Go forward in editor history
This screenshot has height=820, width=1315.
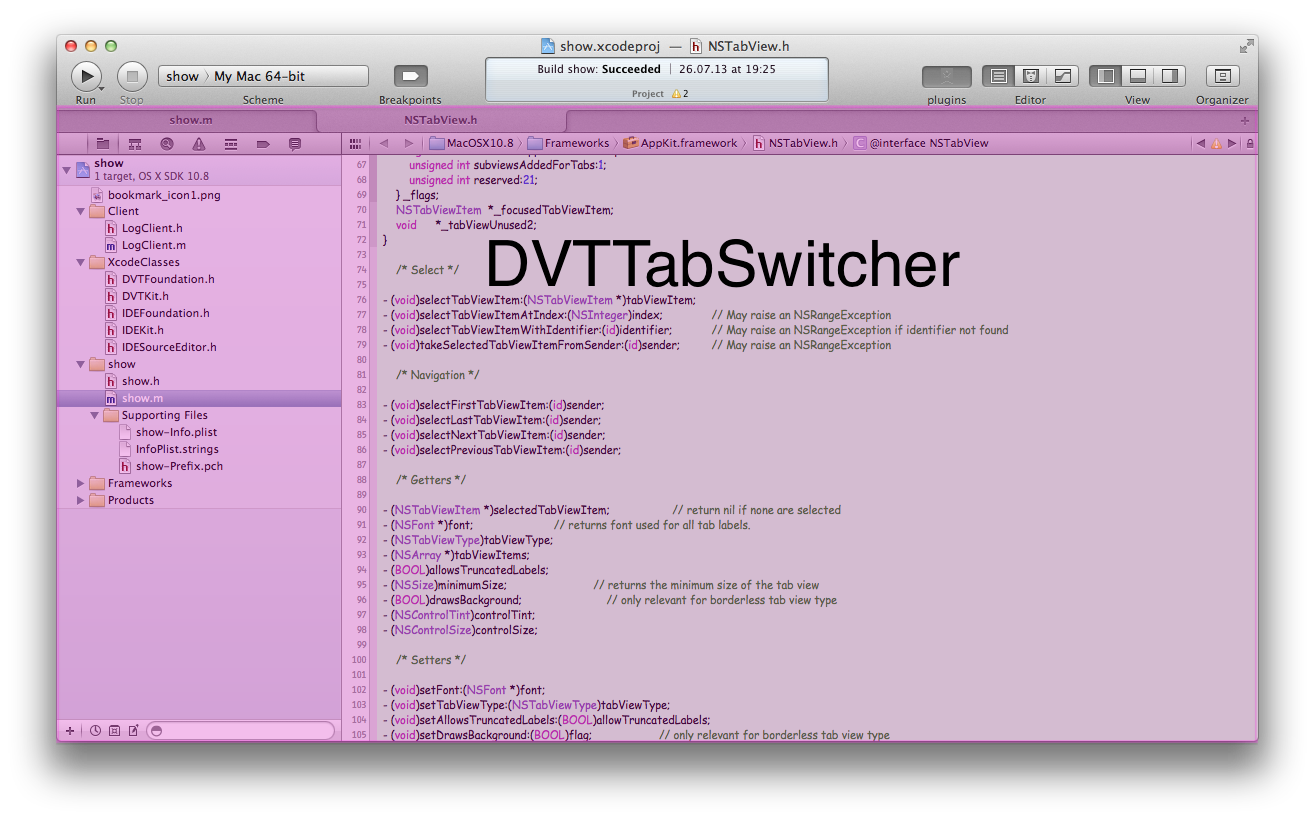[x=408, y=143]
